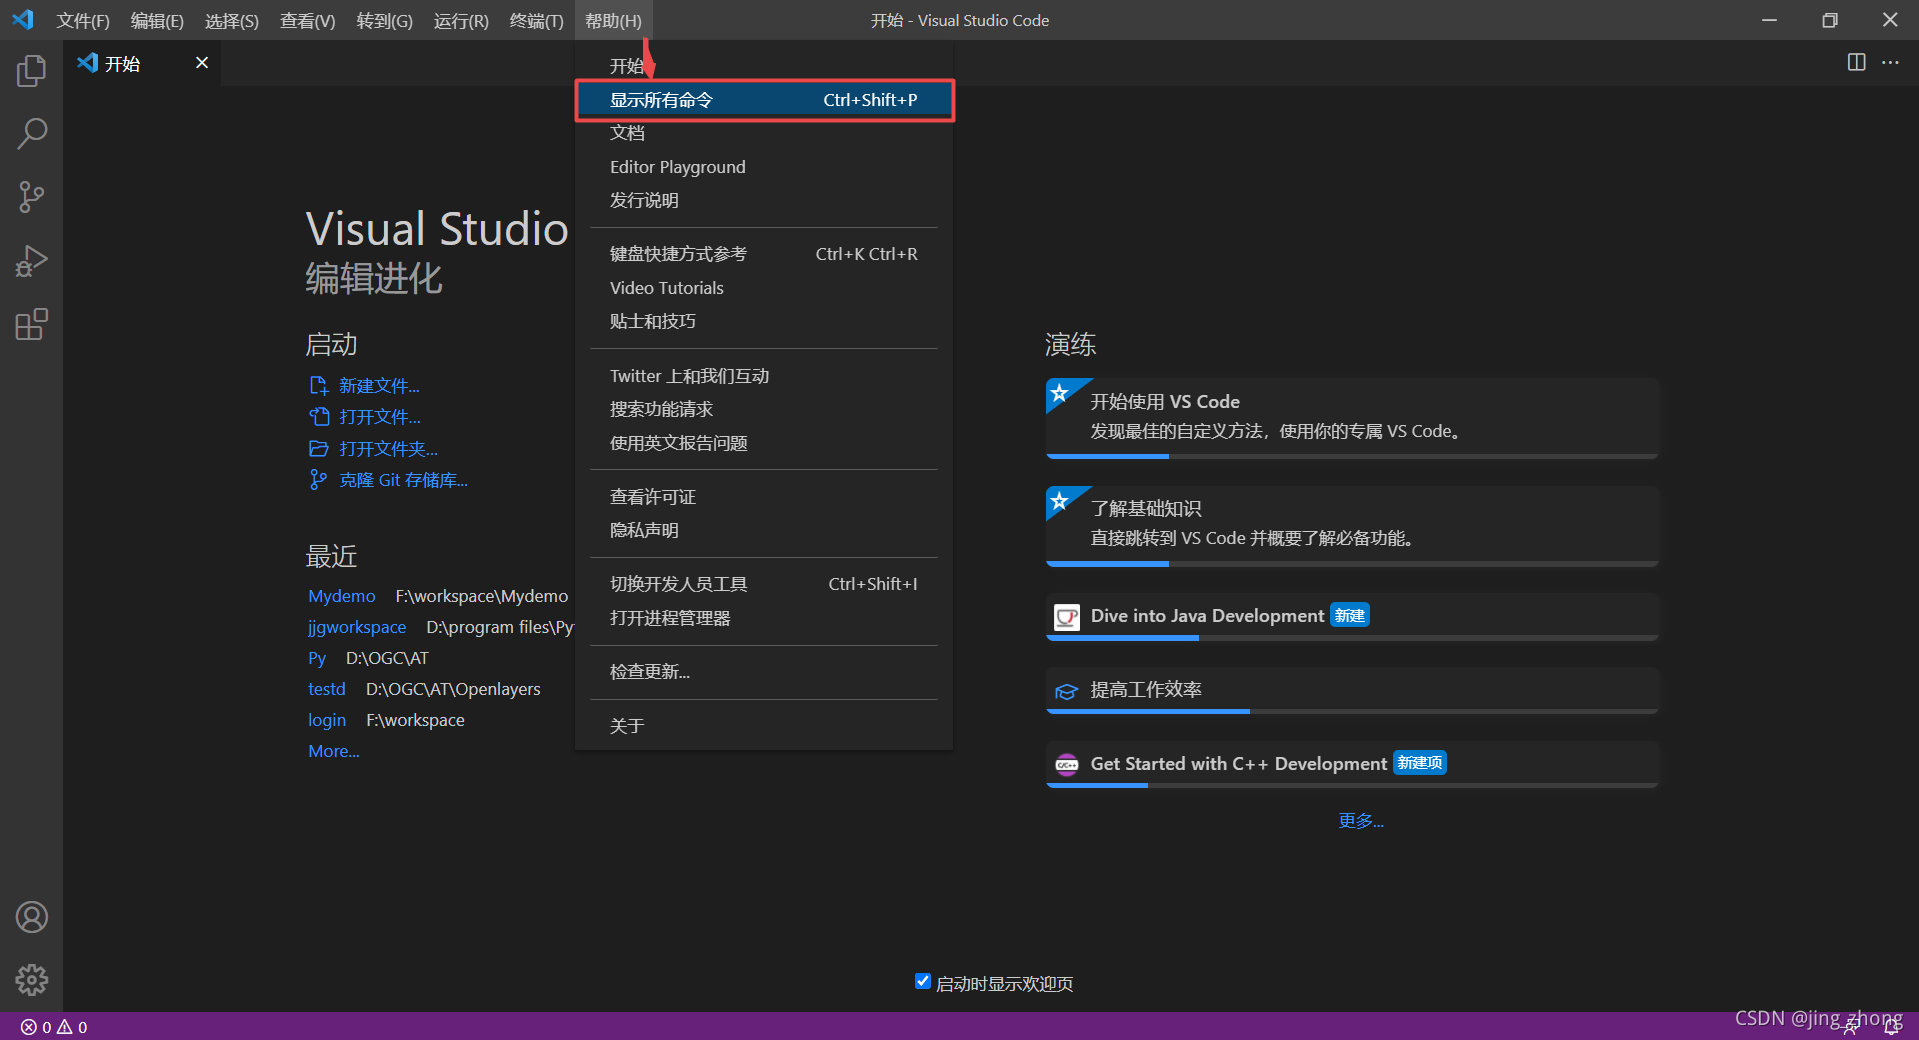Choose 查看许可证 menu entry
1919x1040 pixels.
764,497
